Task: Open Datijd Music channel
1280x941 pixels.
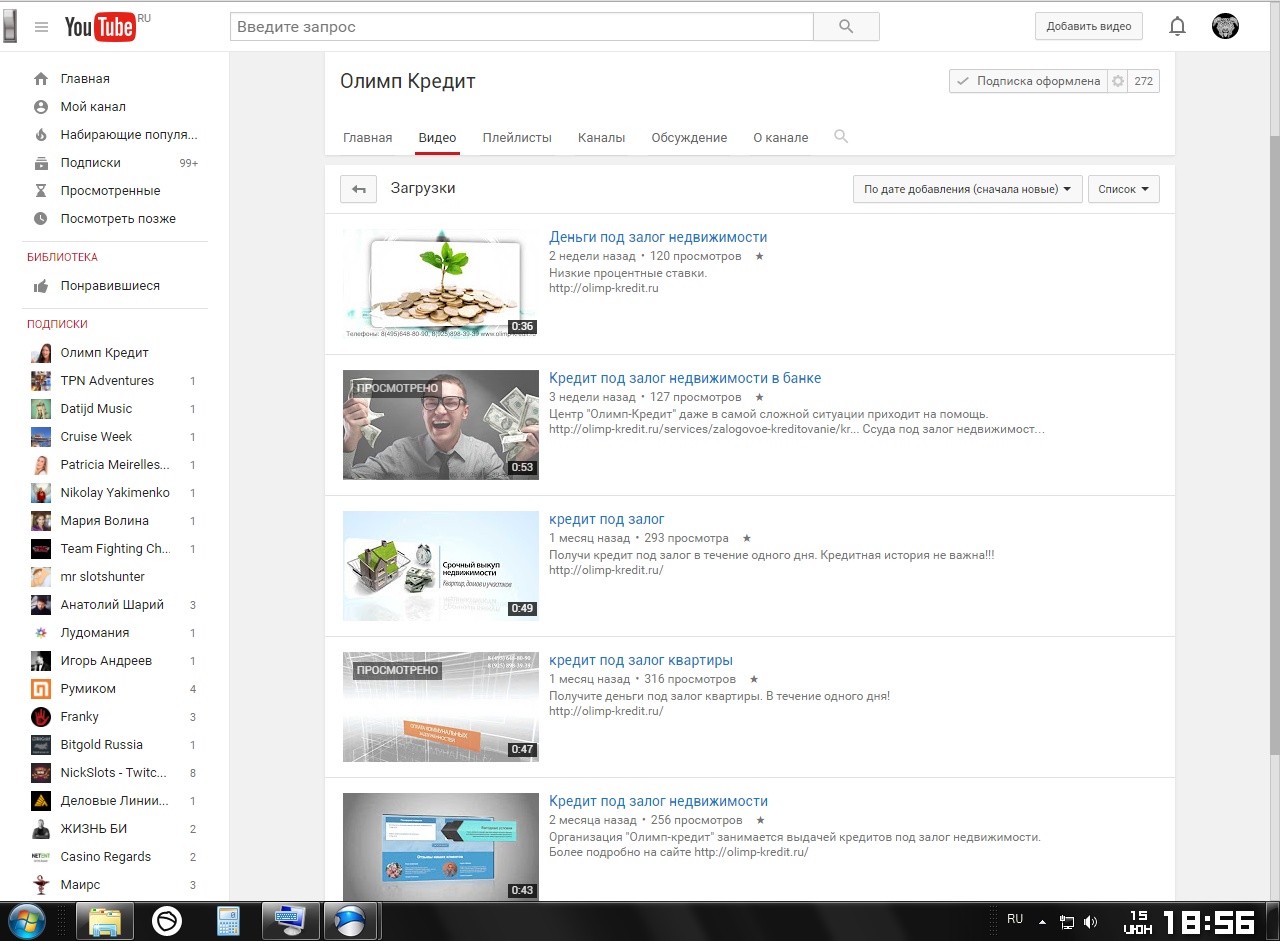Action: [96, 409]
